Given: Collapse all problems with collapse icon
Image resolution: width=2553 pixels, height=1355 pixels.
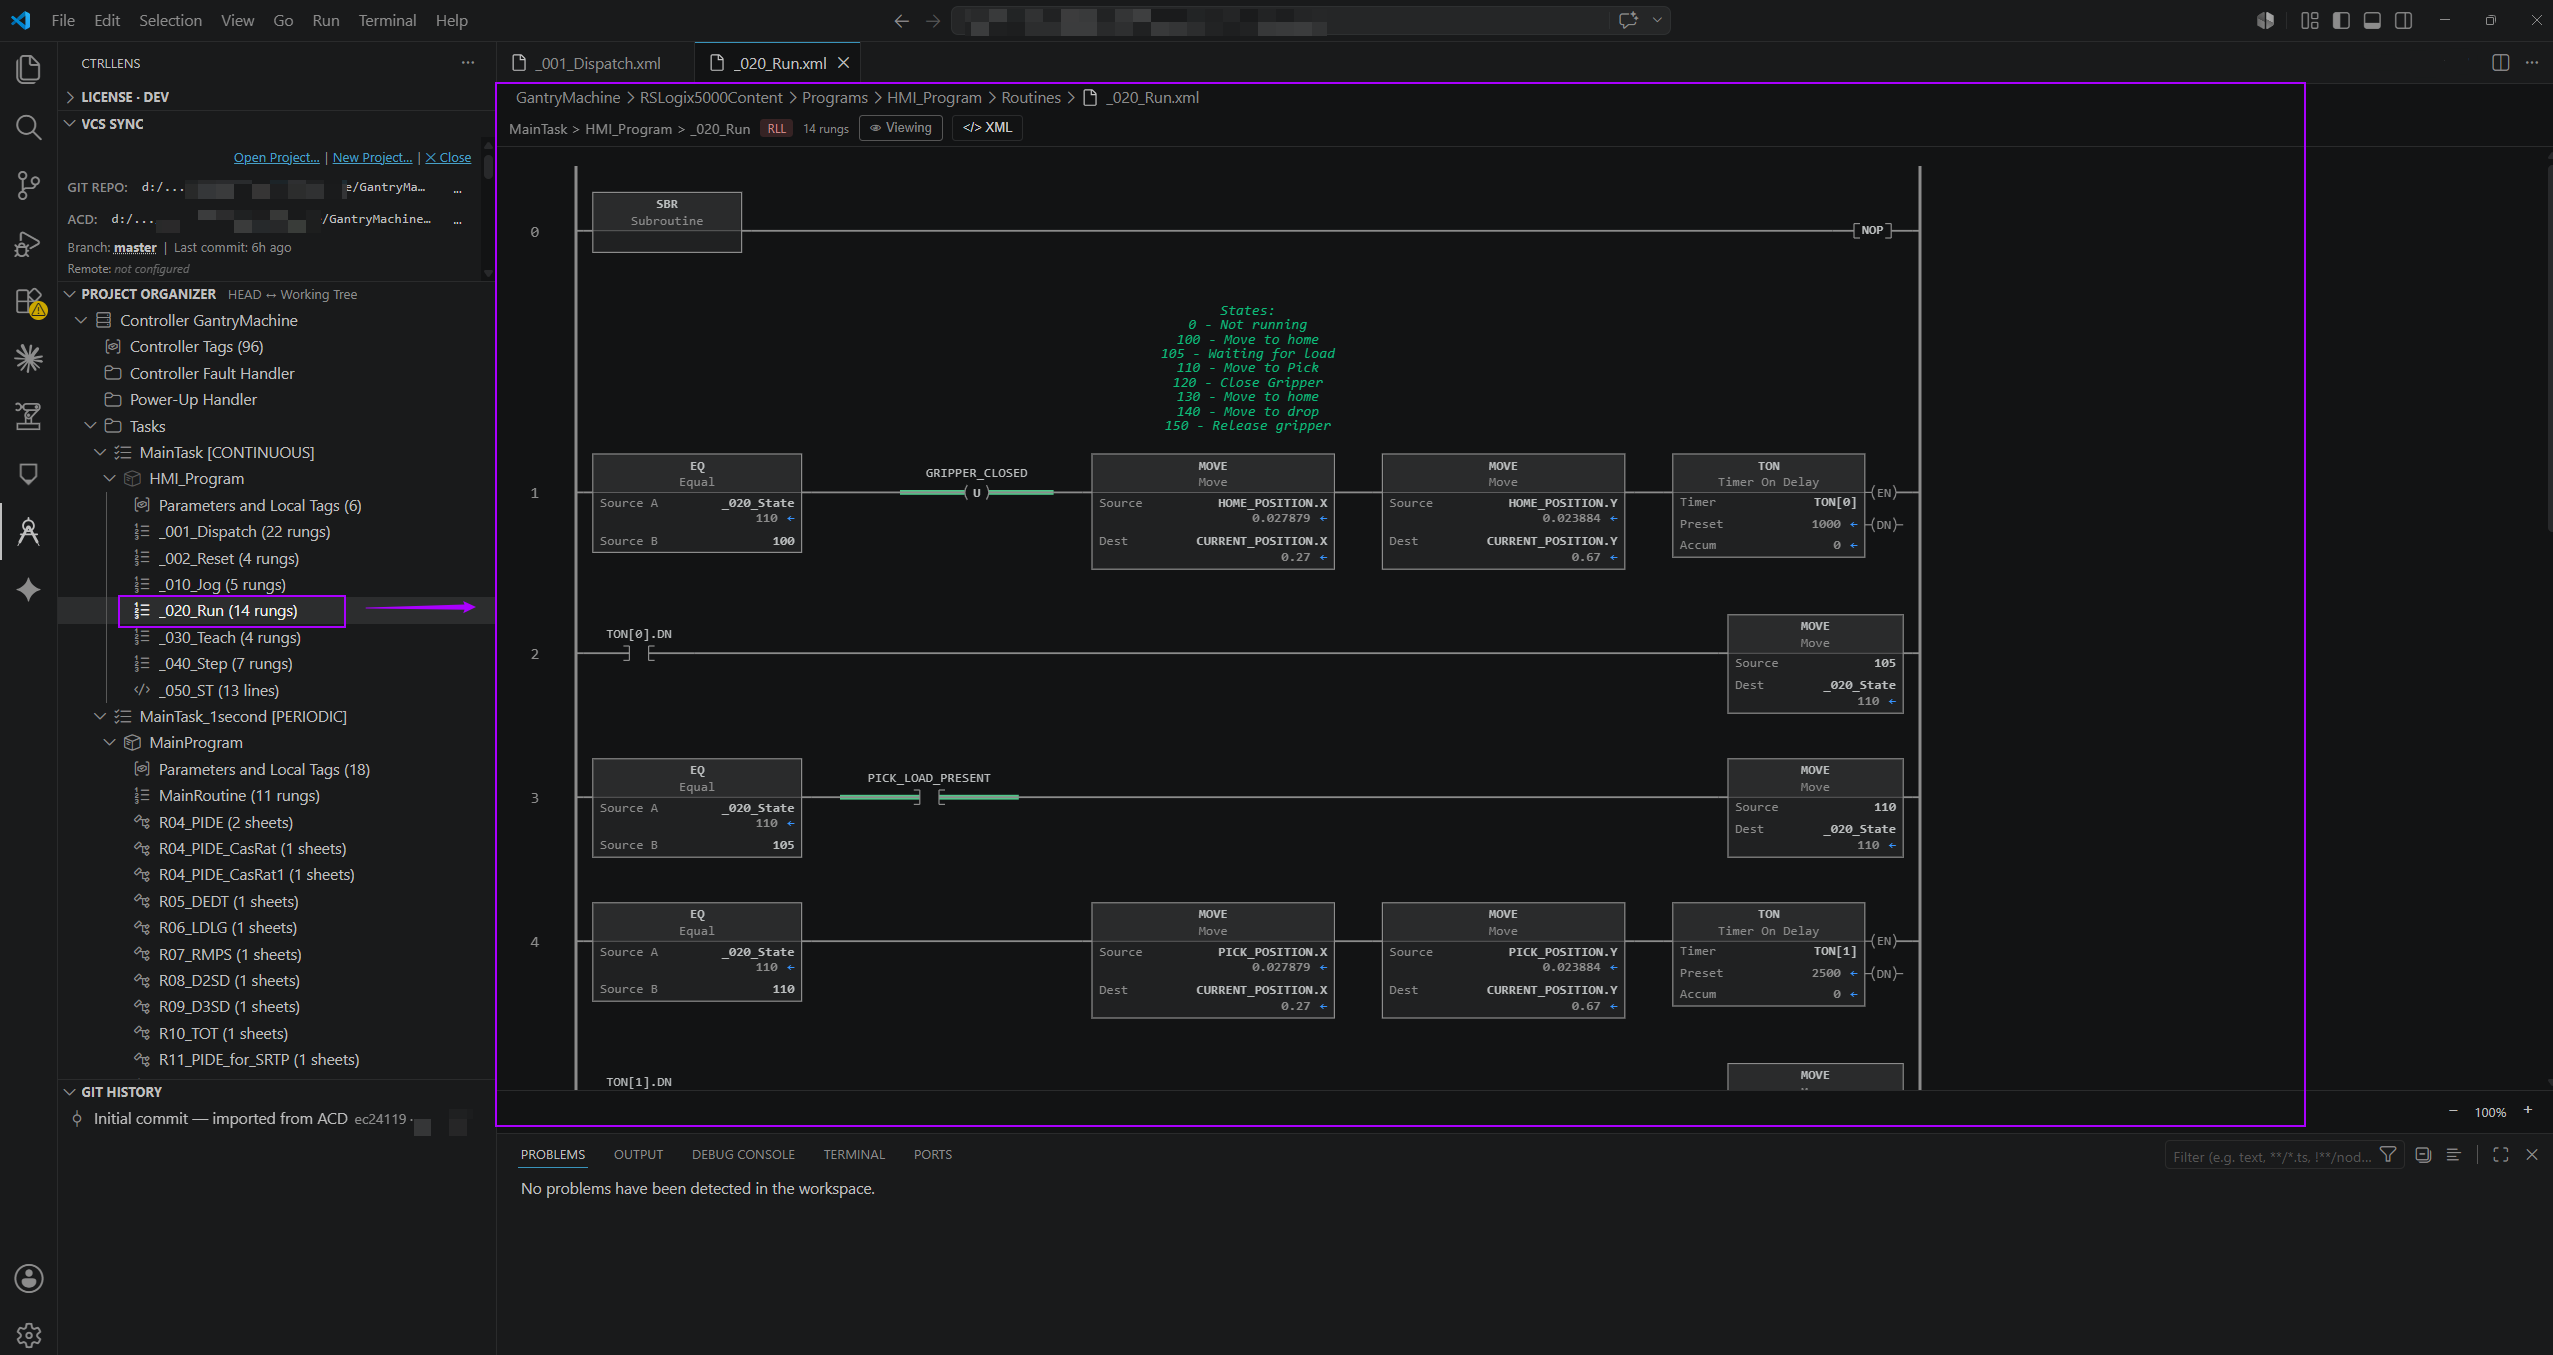Looking at the screenshot, I should click(2423, 1155).
